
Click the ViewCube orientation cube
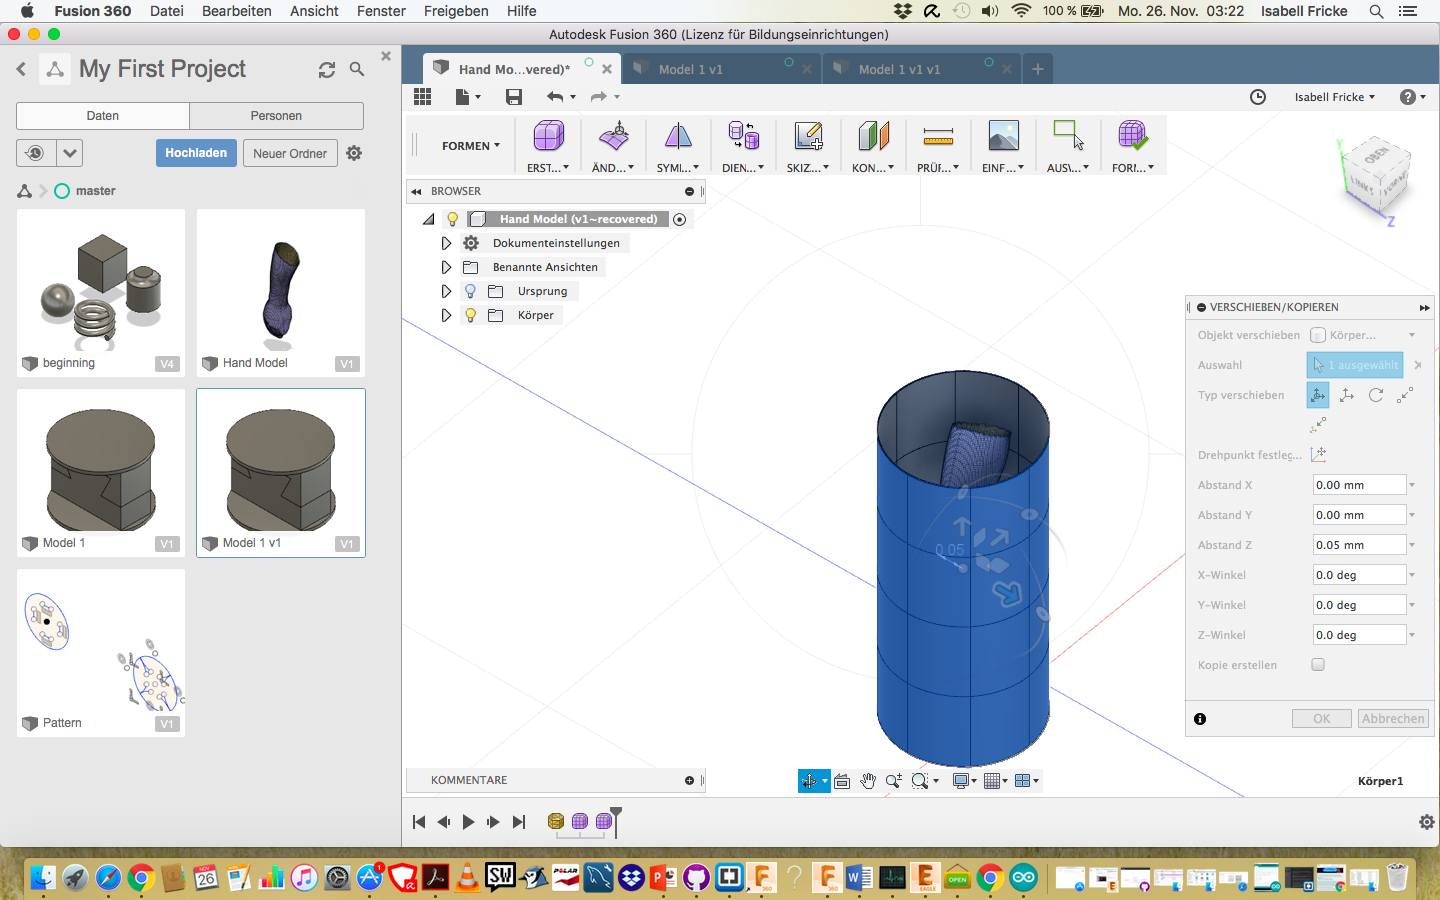1377,176
